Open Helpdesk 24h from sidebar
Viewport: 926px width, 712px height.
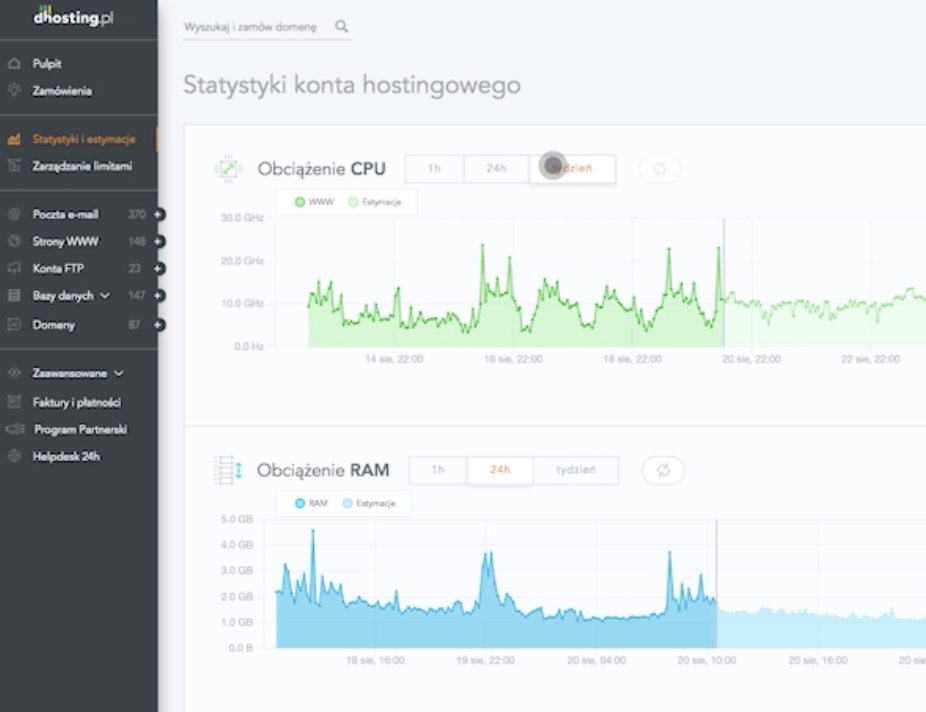[x=66, y=457]
